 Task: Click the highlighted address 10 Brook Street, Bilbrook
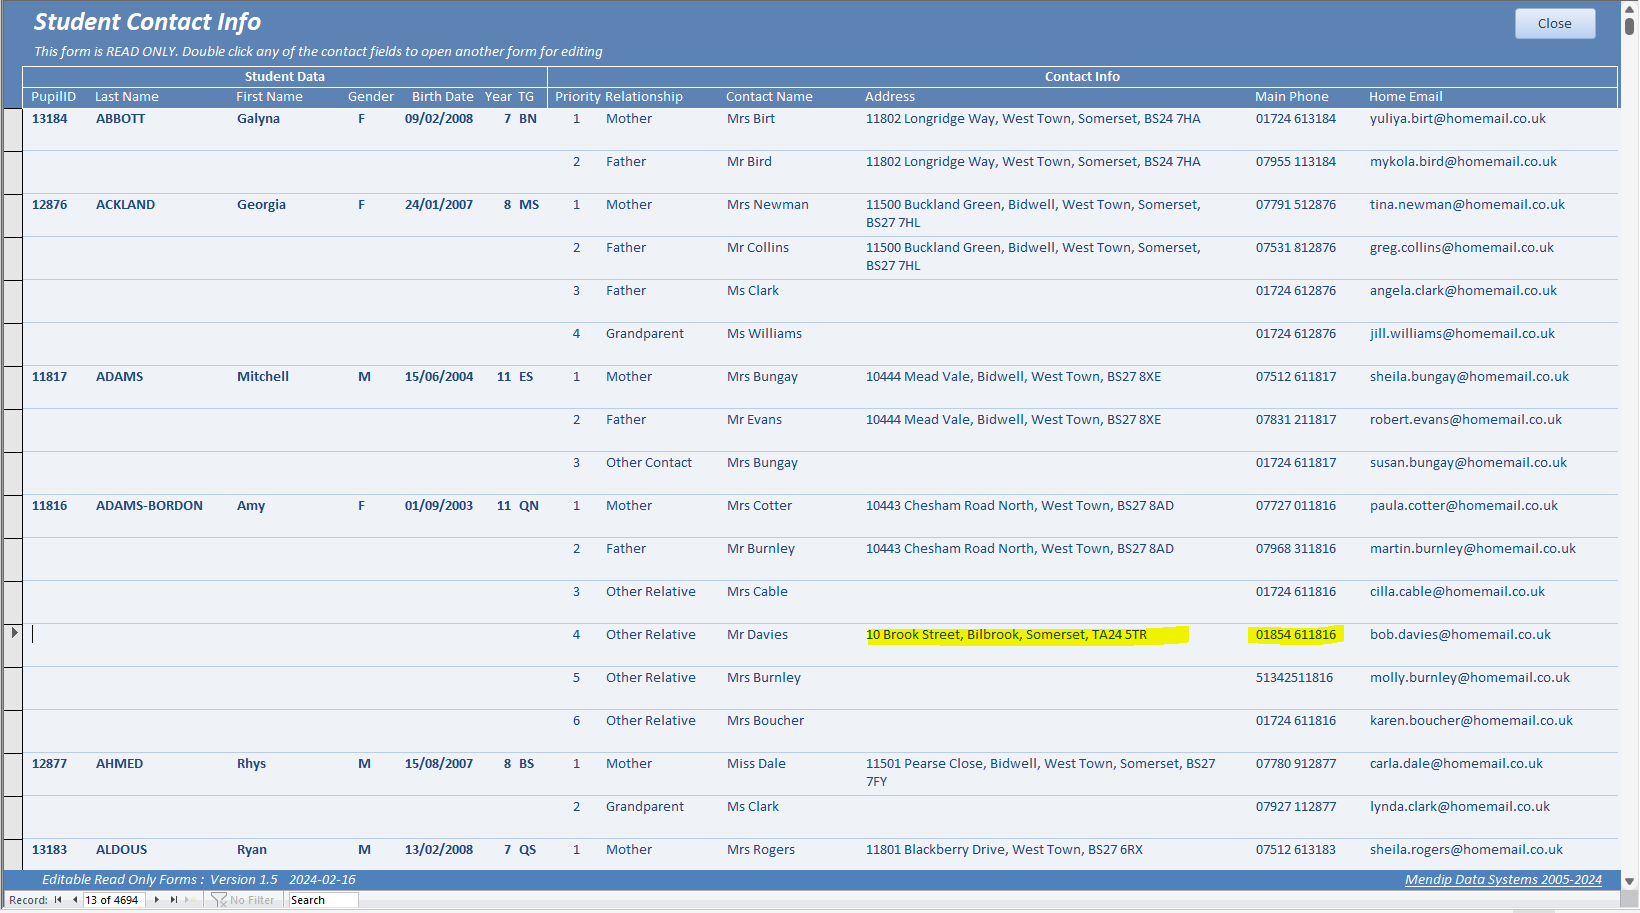click(1007, 635)
